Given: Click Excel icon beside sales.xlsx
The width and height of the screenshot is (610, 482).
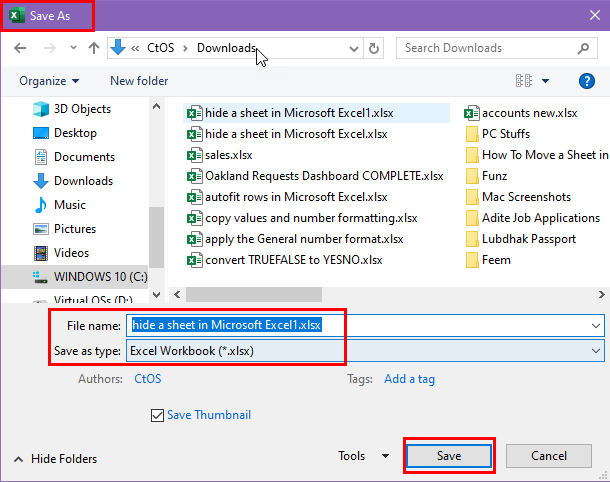Looking at the screenshot, I should coord(195,155).
